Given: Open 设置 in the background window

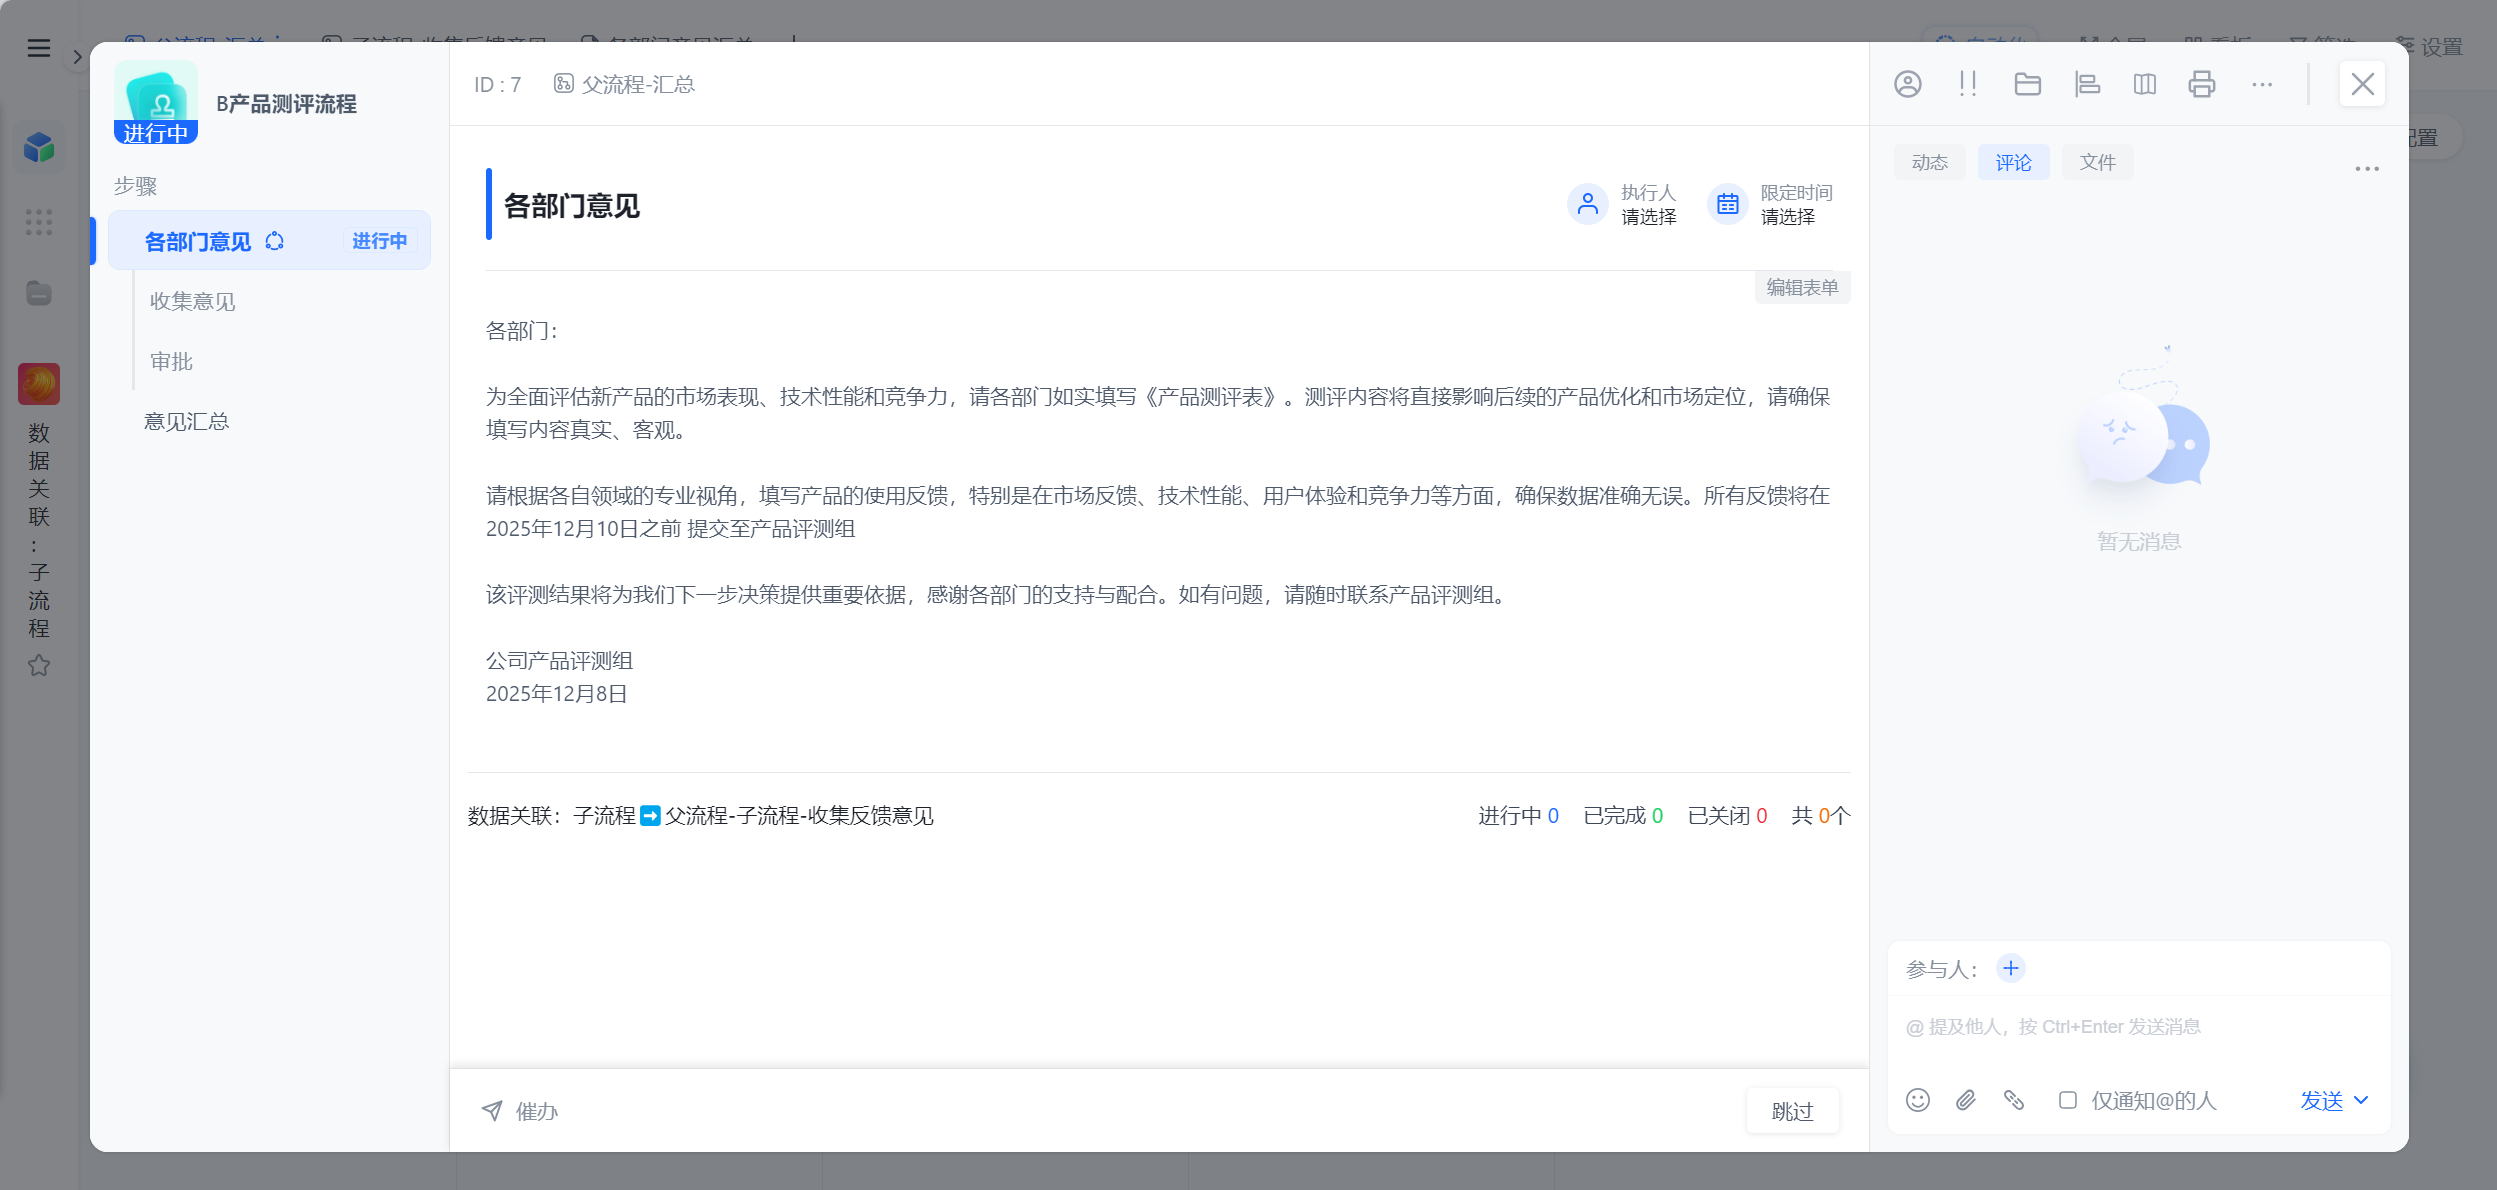Looking at the screenshot, I should coord(2430,47).
